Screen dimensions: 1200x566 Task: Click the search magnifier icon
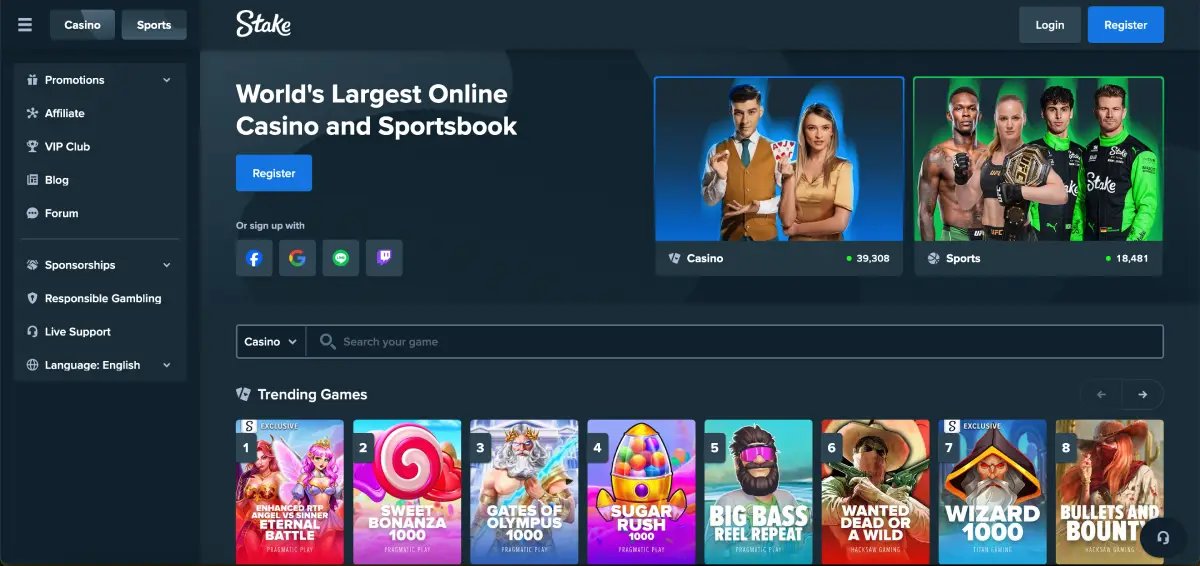point(327,341)
